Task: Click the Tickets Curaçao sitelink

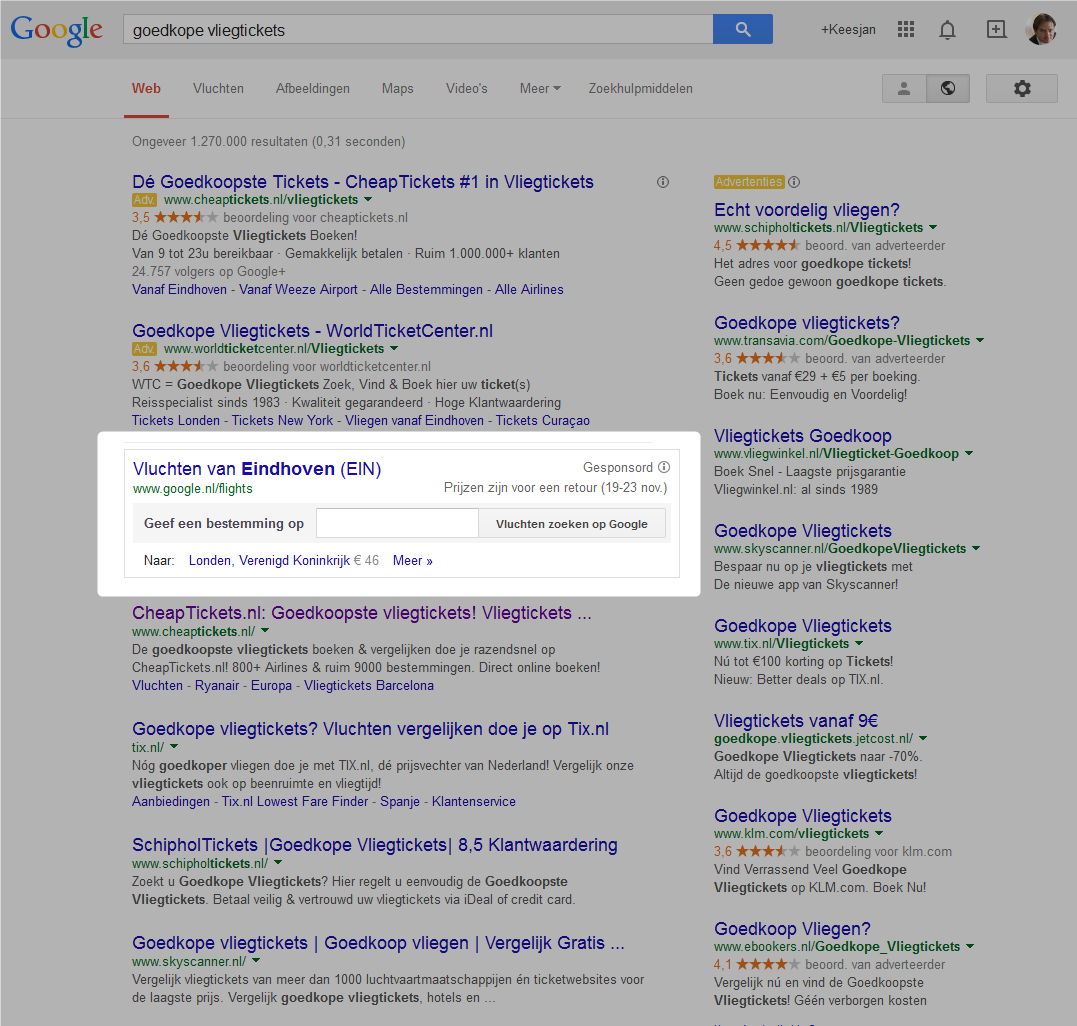Action: tap(543, 420)
